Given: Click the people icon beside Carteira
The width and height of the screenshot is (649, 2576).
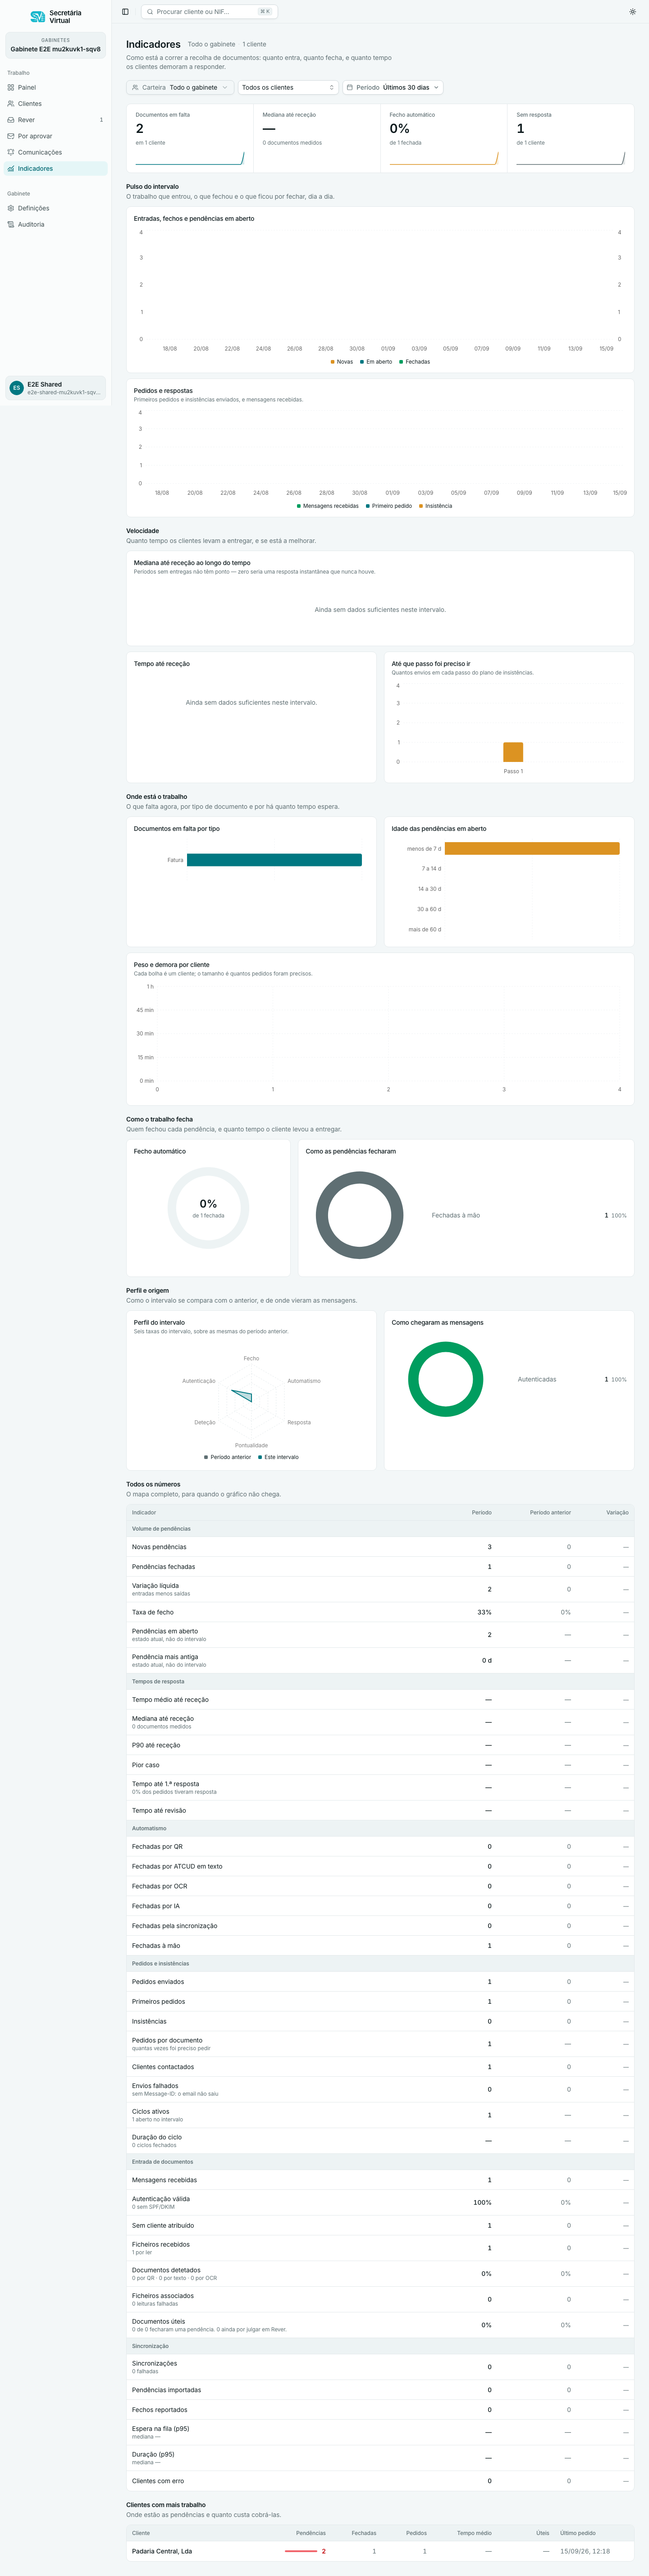Looking at the screenshot, I should (x=135, y=88).
